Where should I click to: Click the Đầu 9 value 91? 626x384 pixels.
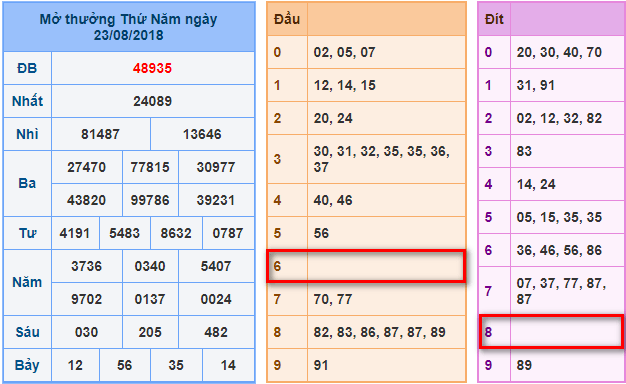(321, 365)
